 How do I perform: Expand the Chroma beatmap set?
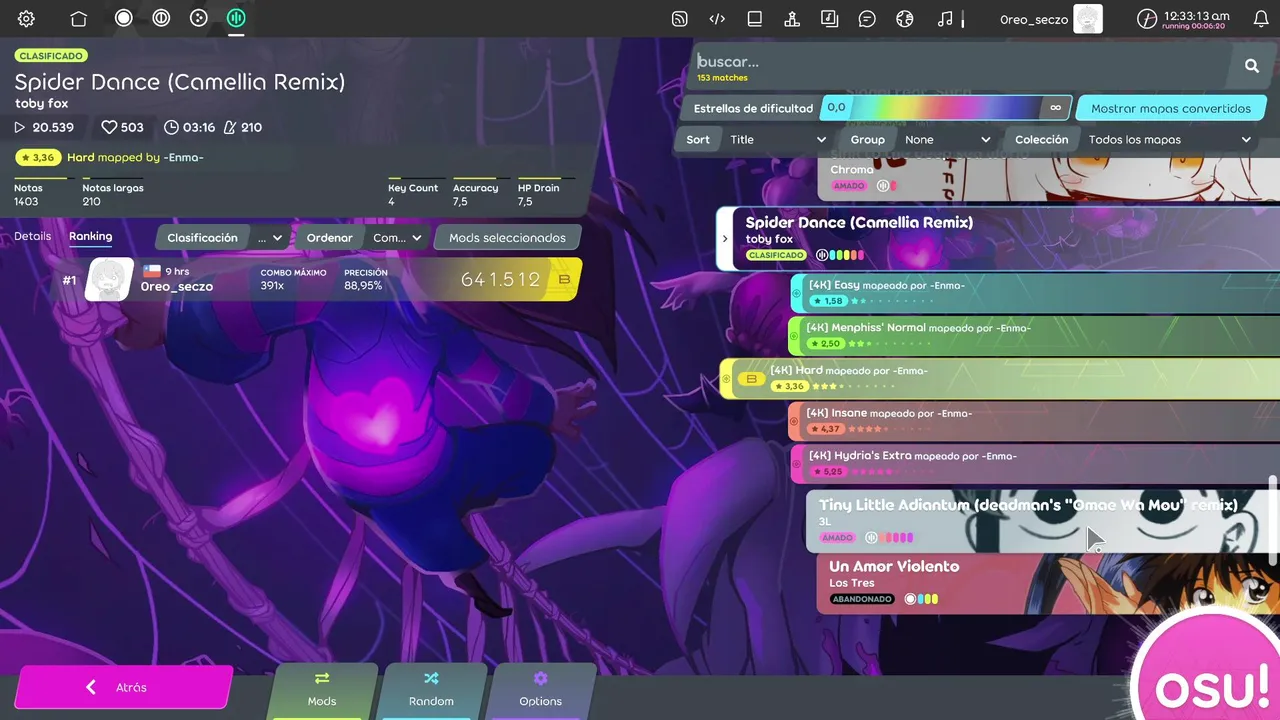[1048, 180]
